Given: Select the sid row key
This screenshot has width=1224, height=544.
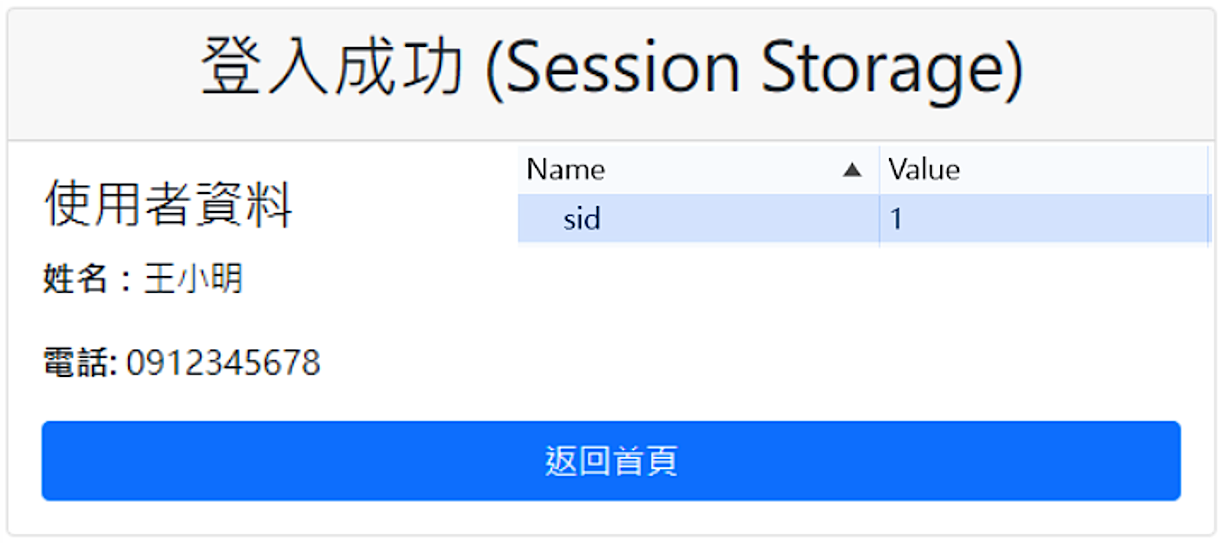Looking at the screenshot, I should [581, 218].
